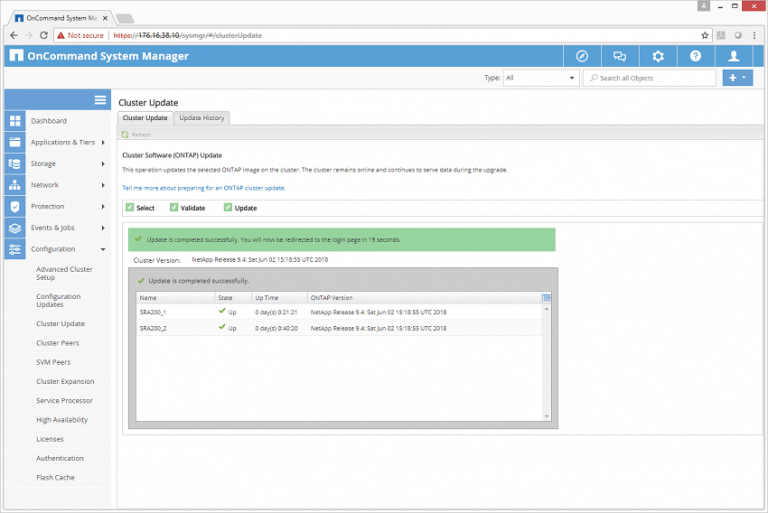Select the Cluster Update tab

pyautogui.click(x=145, y=118)
